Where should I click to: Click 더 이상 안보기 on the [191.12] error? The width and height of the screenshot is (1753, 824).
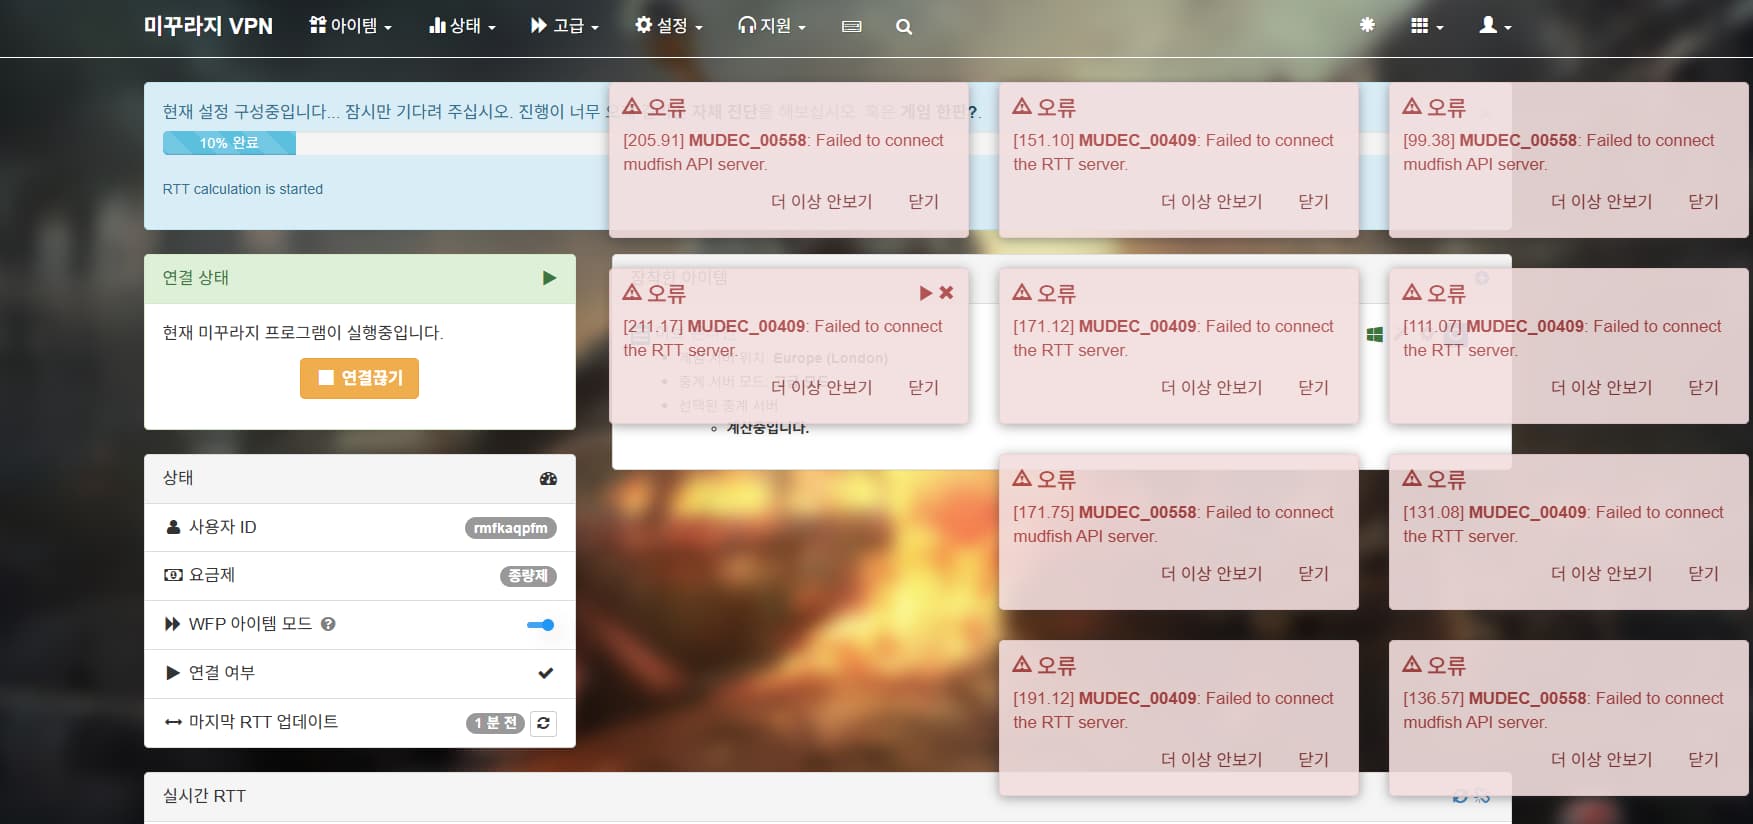tap(1211, 760)
